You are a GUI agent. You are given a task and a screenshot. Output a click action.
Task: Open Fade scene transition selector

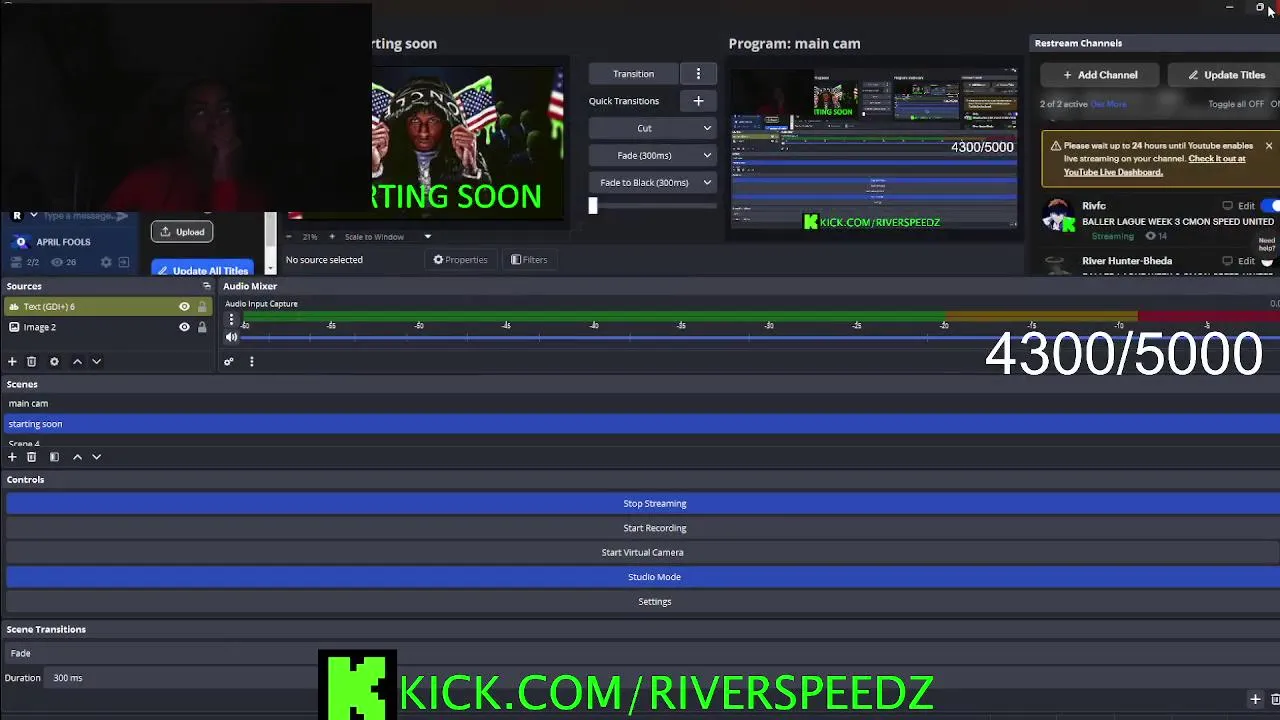pos(640,653)
